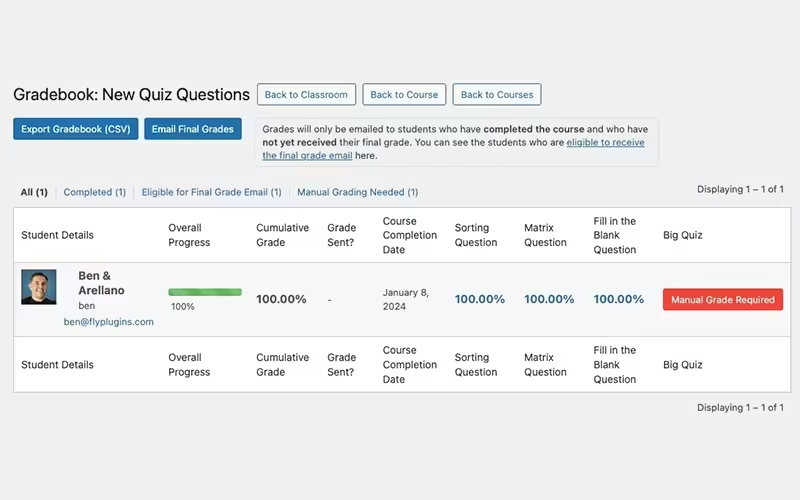Image resolution: width=800 pixels, height=500 pixels.
Task: Click the Back to Courses button
Action: point(497,95)
